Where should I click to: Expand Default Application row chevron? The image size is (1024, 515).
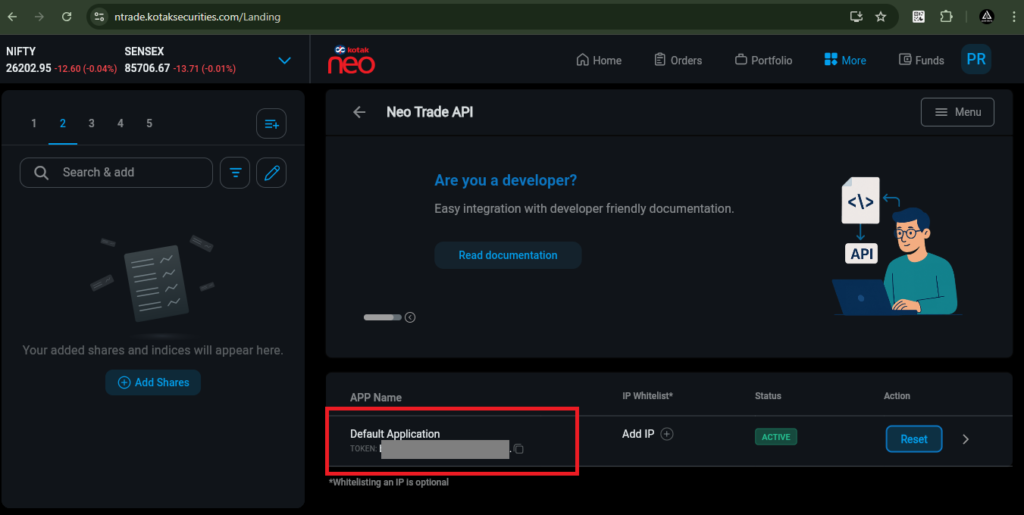tap(965, 439)
